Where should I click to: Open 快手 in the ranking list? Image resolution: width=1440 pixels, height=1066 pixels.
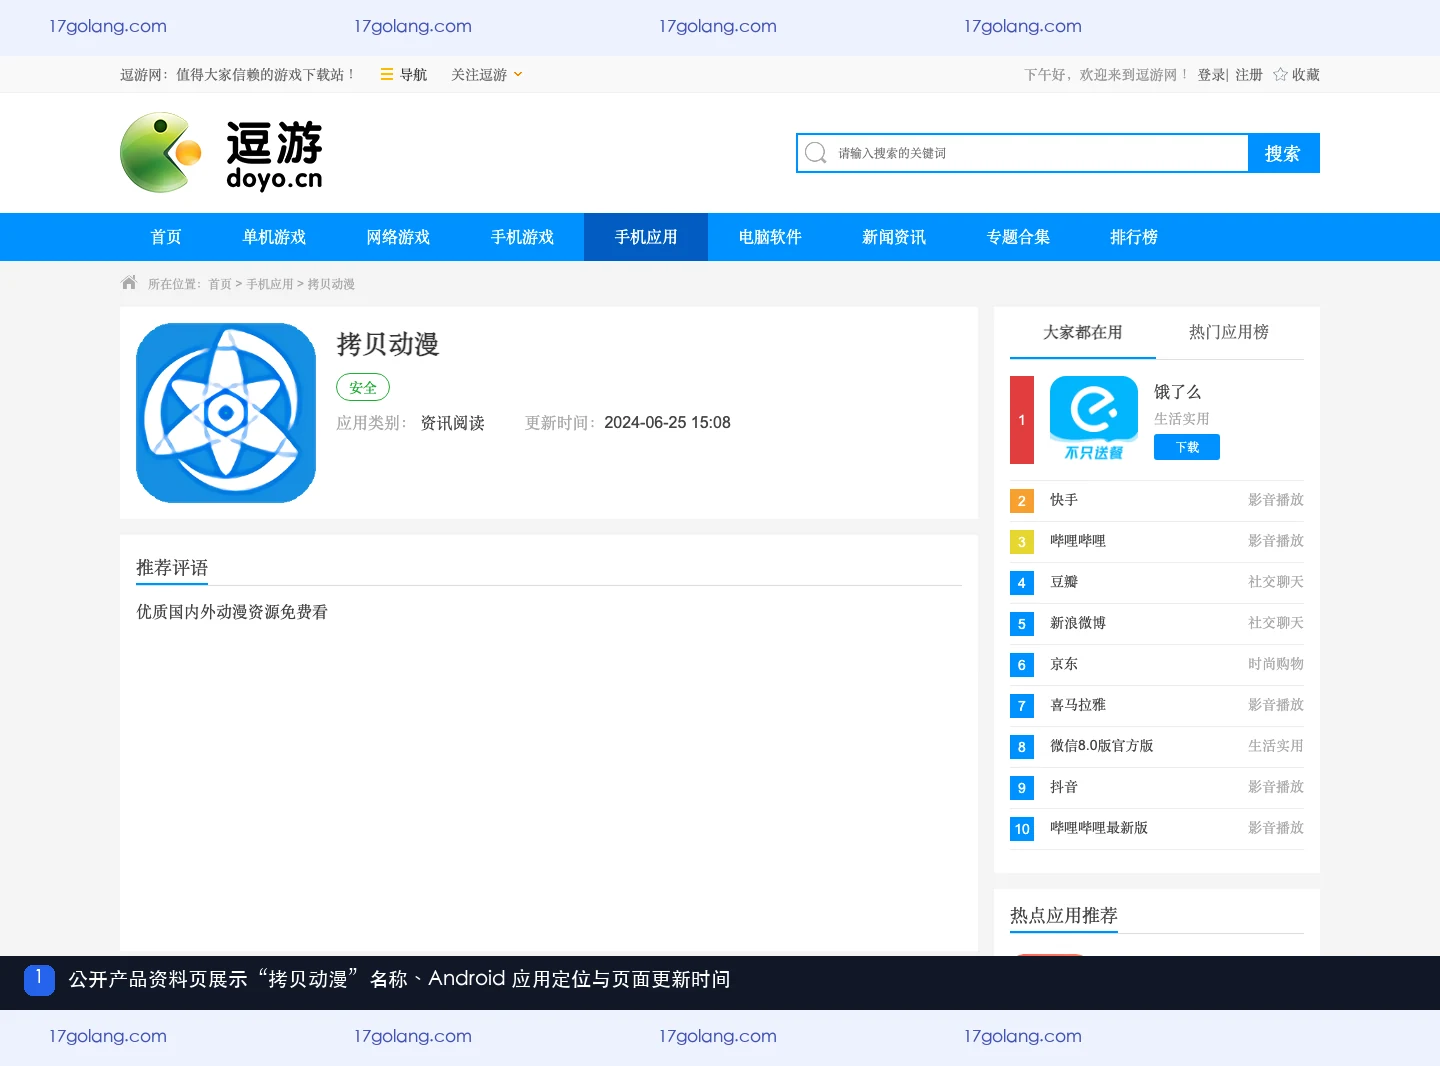(1064, 500)
